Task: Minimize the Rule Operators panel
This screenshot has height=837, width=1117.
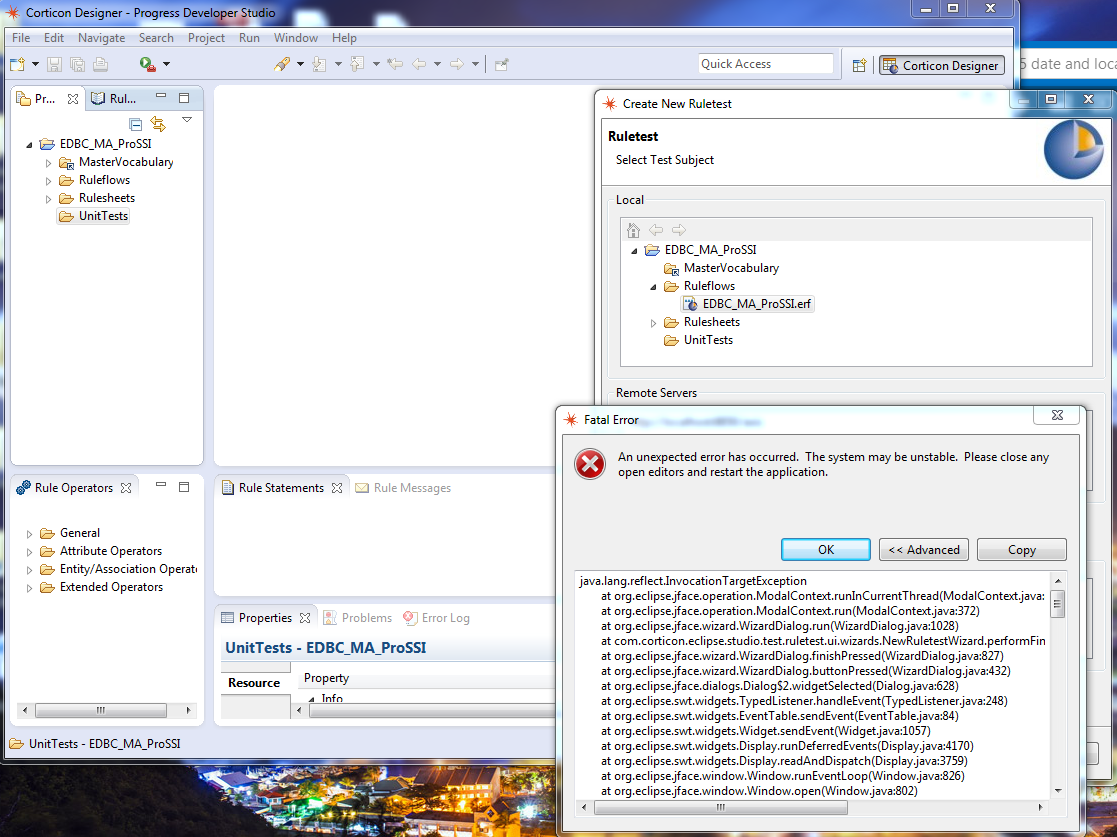Action: point(161,485)
